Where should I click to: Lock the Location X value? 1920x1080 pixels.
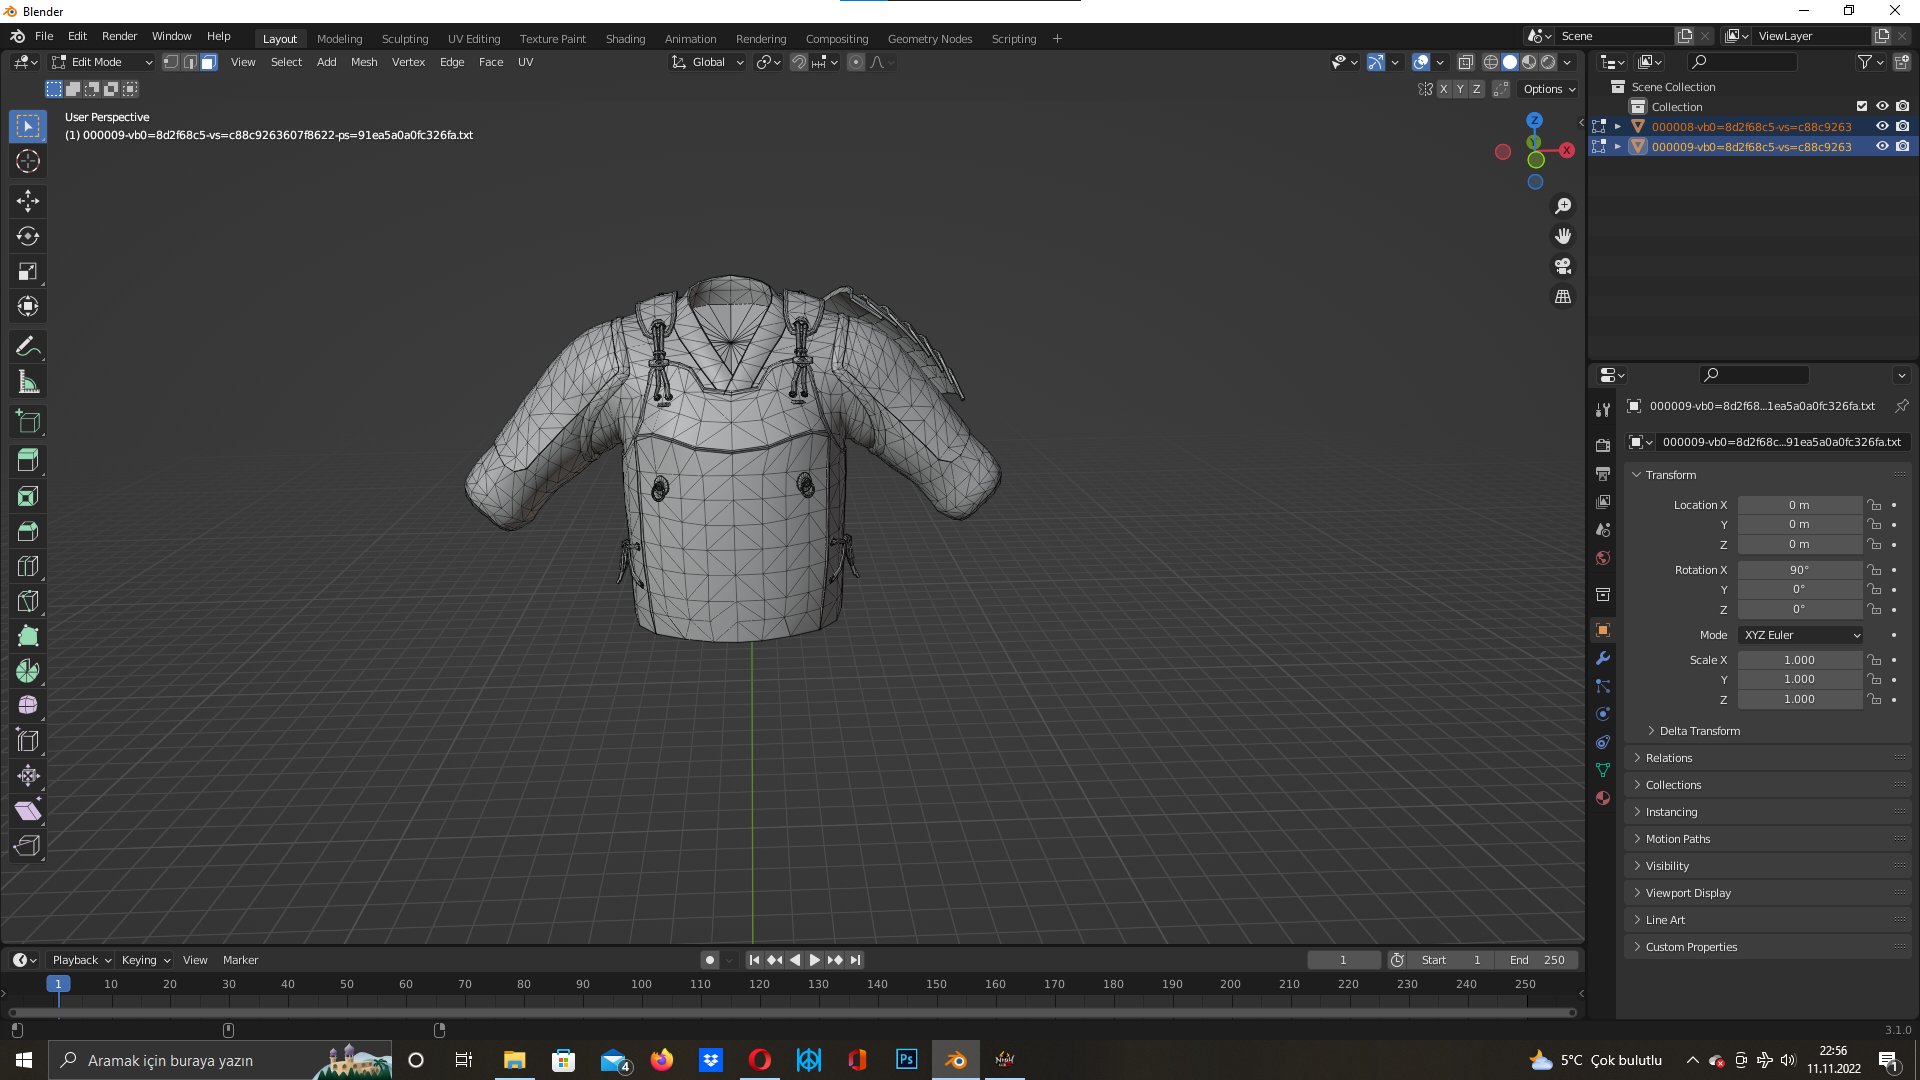point(1875,505)
